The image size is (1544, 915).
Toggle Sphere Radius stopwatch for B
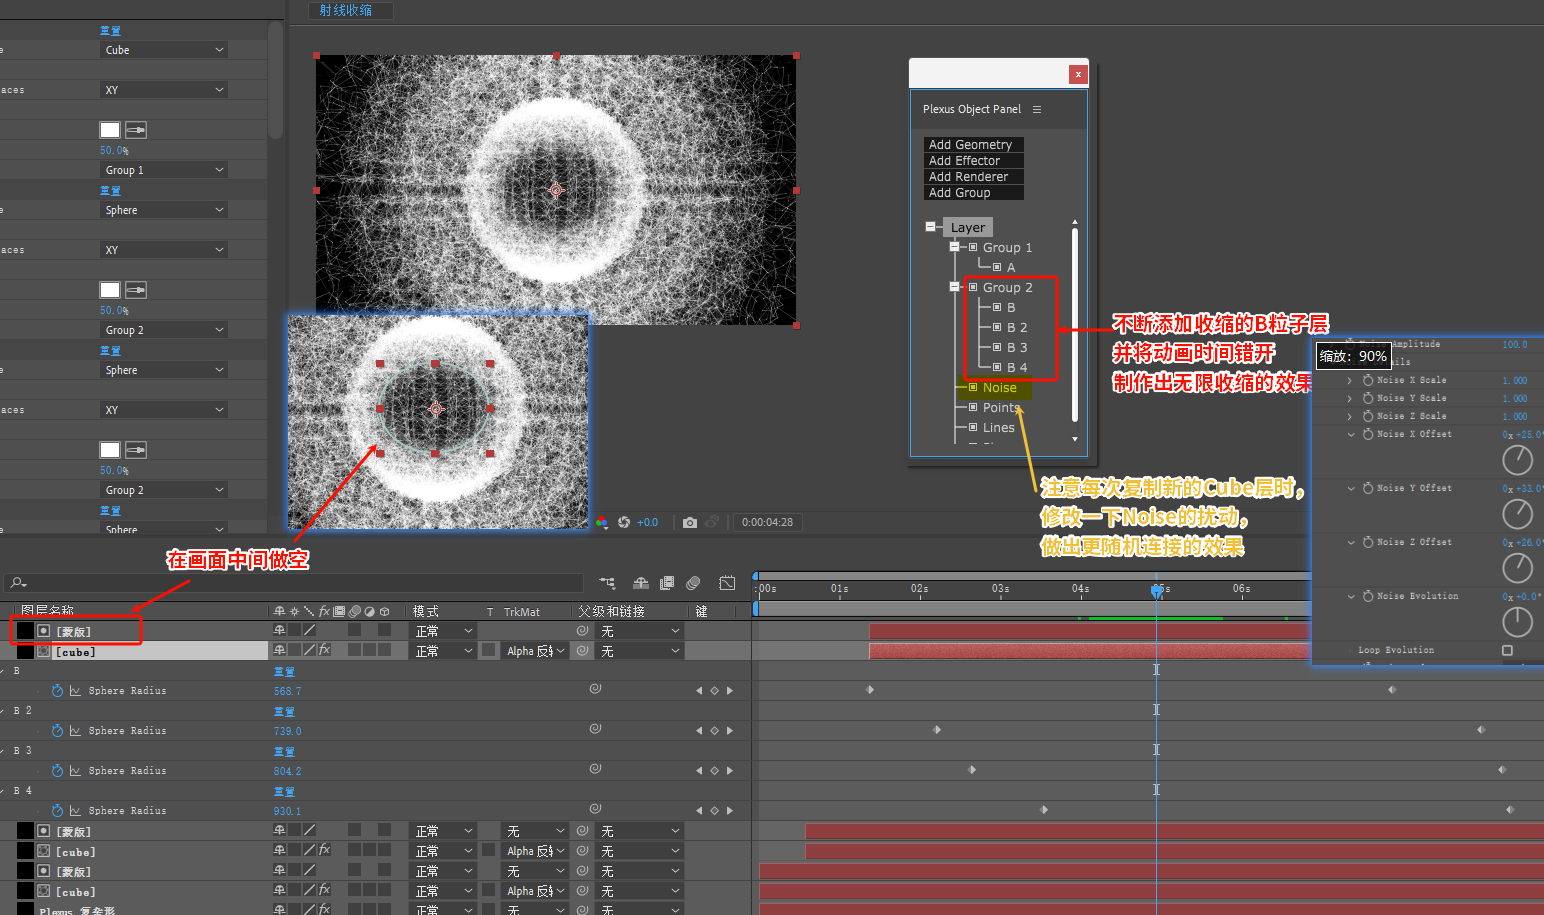tap(57, 691)
